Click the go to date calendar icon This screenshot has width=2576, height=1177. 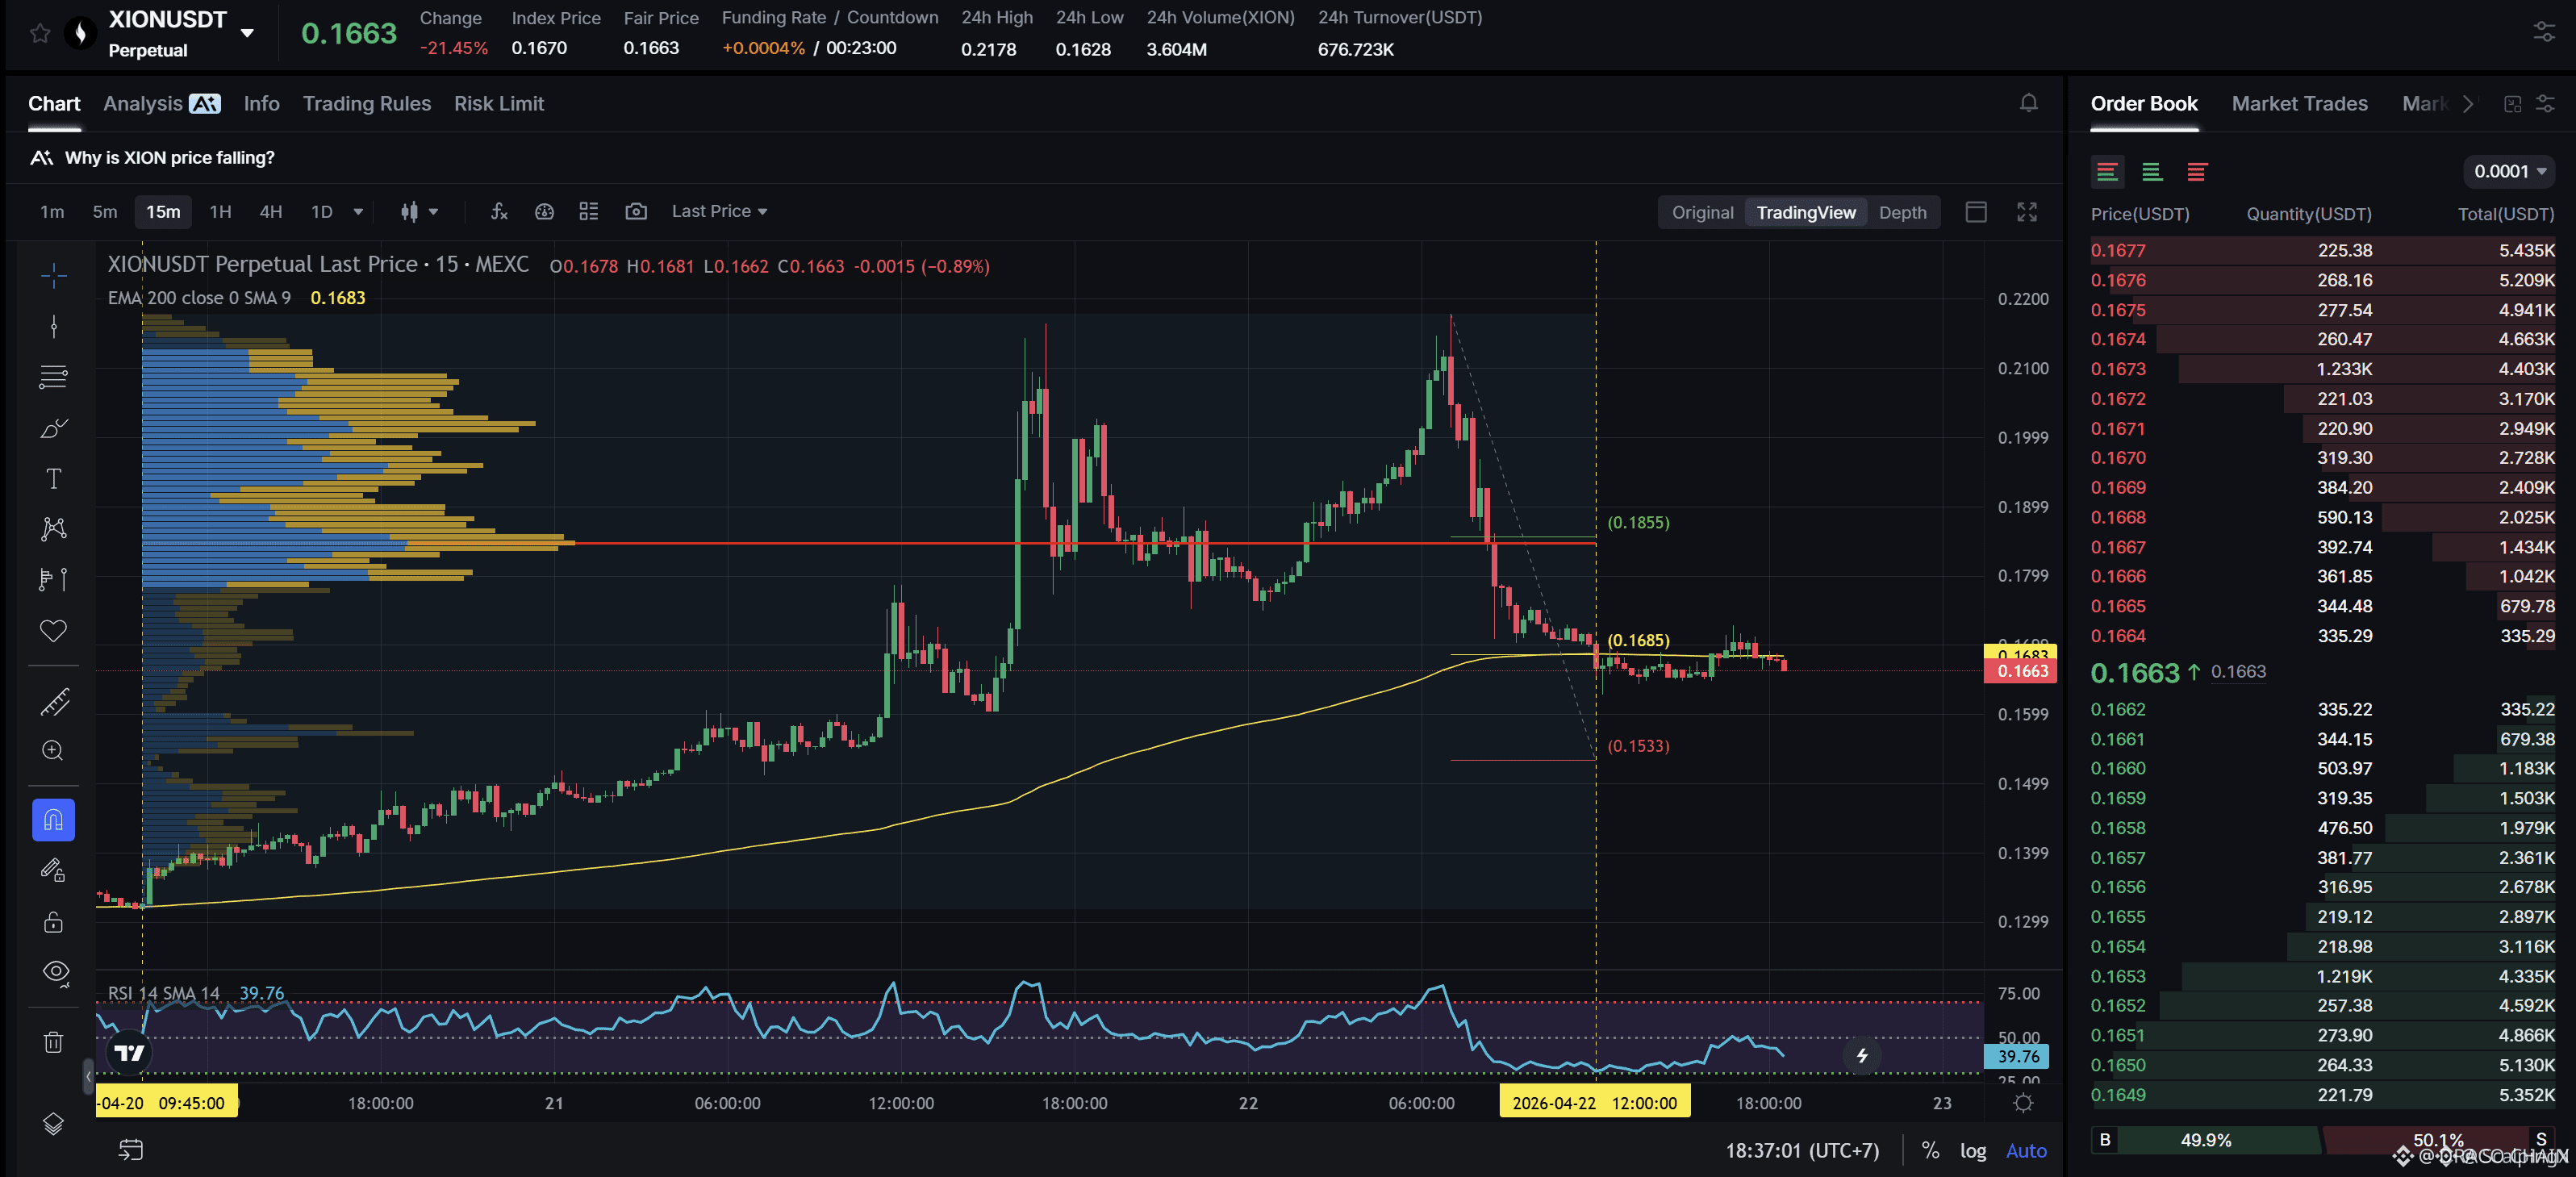coord(131,1151)
